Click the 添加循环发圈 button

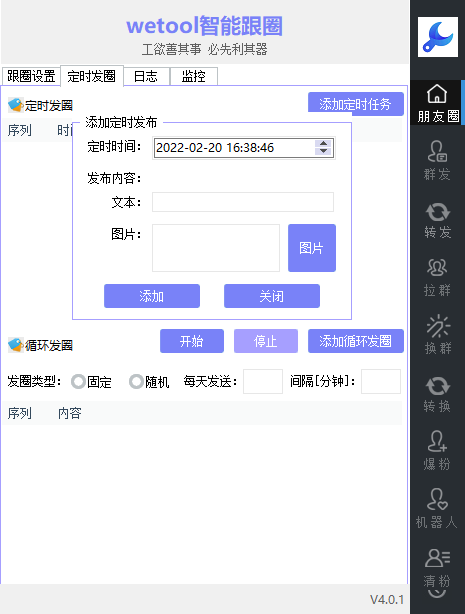(x=356, y=341)
